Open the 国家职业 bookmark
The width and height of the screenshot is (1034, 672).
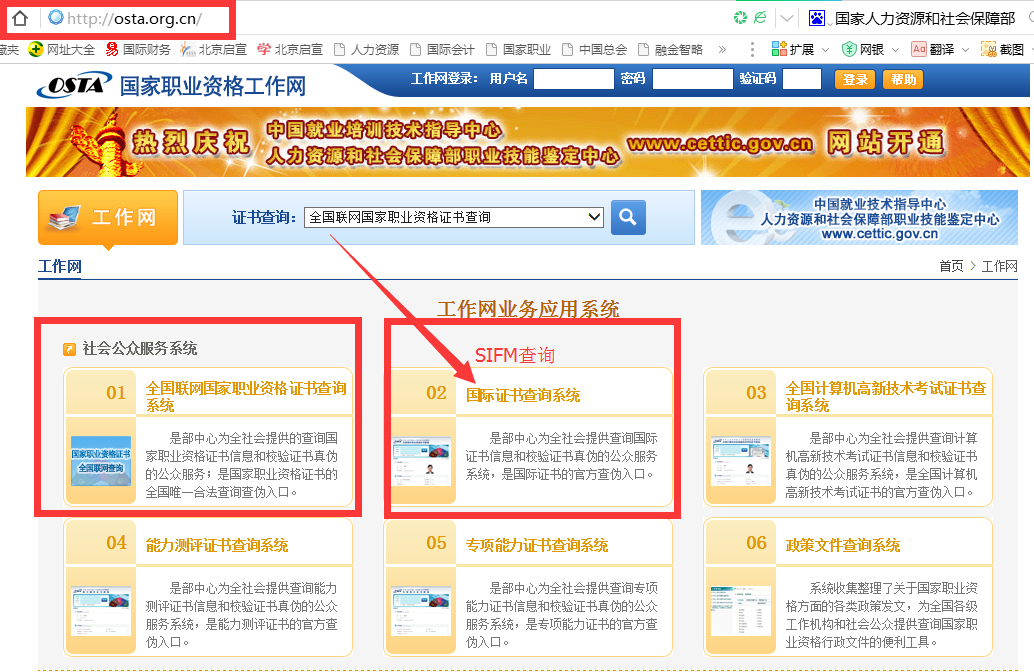518,49
